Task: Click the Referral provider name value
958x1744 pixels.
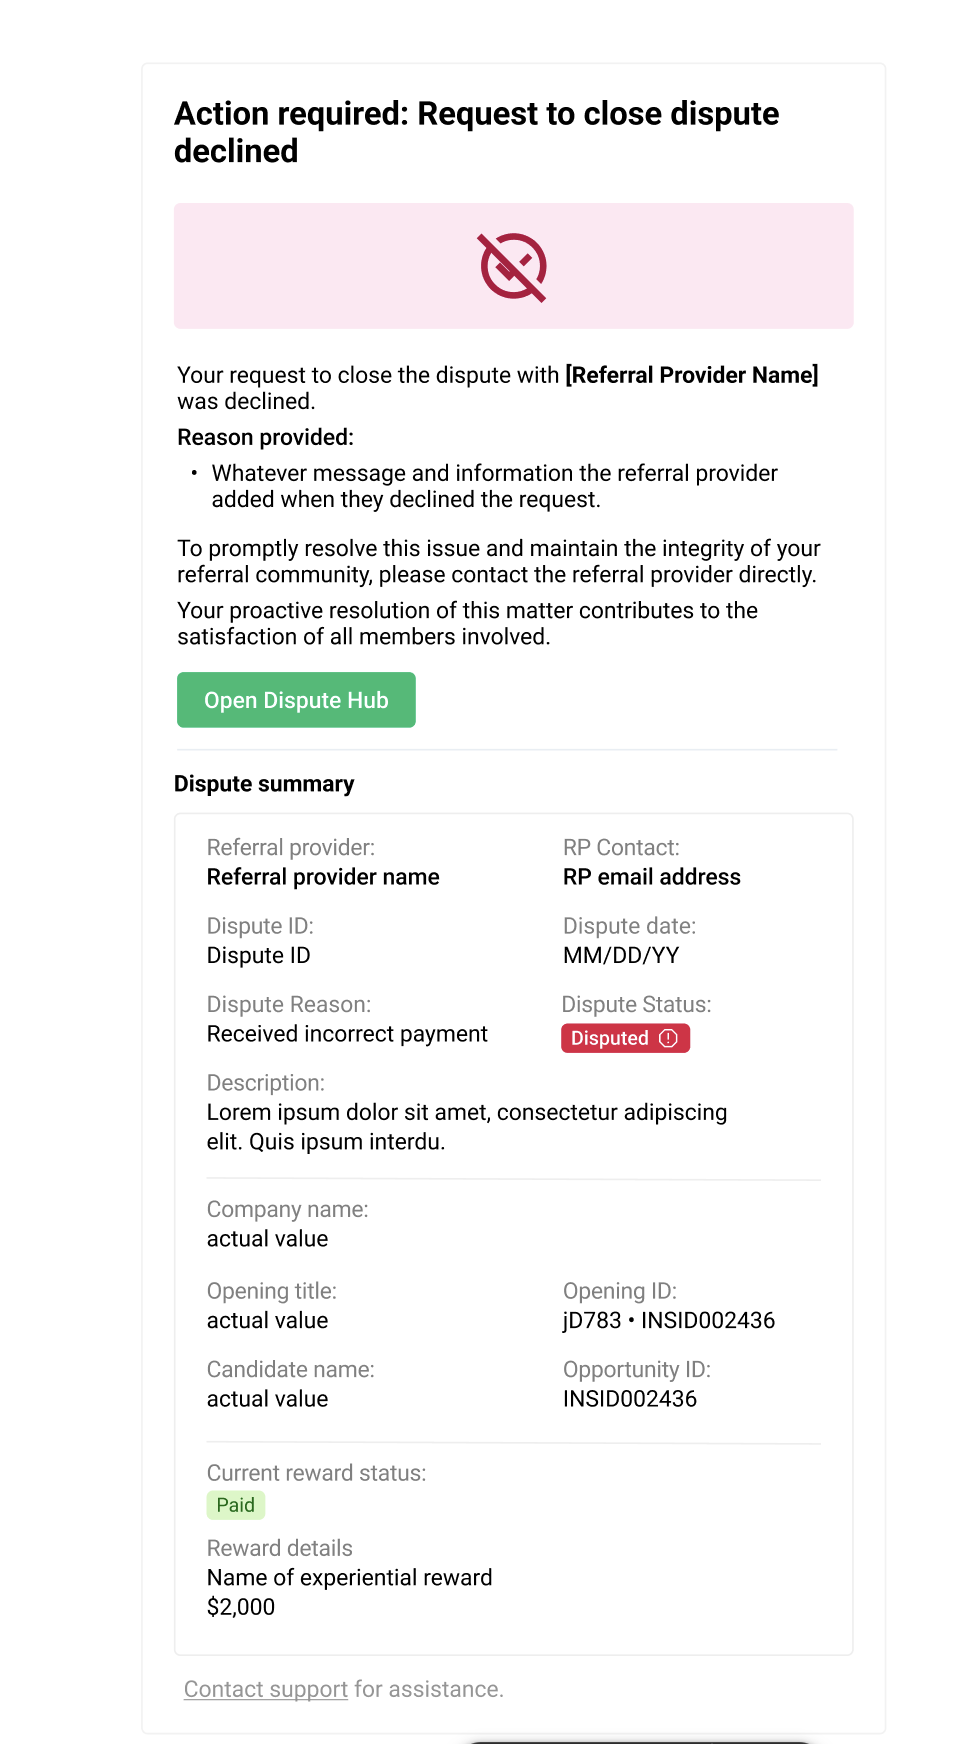Action: pyautogui.click(x=323, y=877)
